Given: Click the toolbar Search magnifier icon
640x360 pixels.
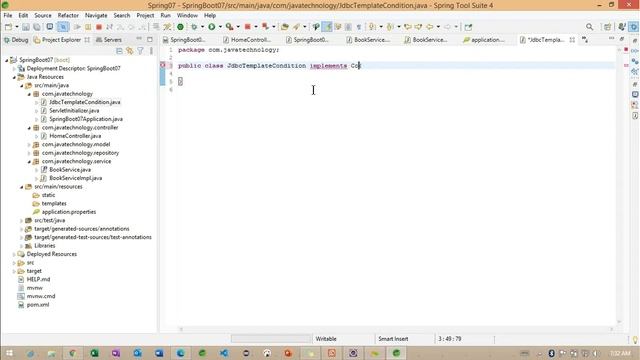Looking at the screenshot, I should [589, 27].
